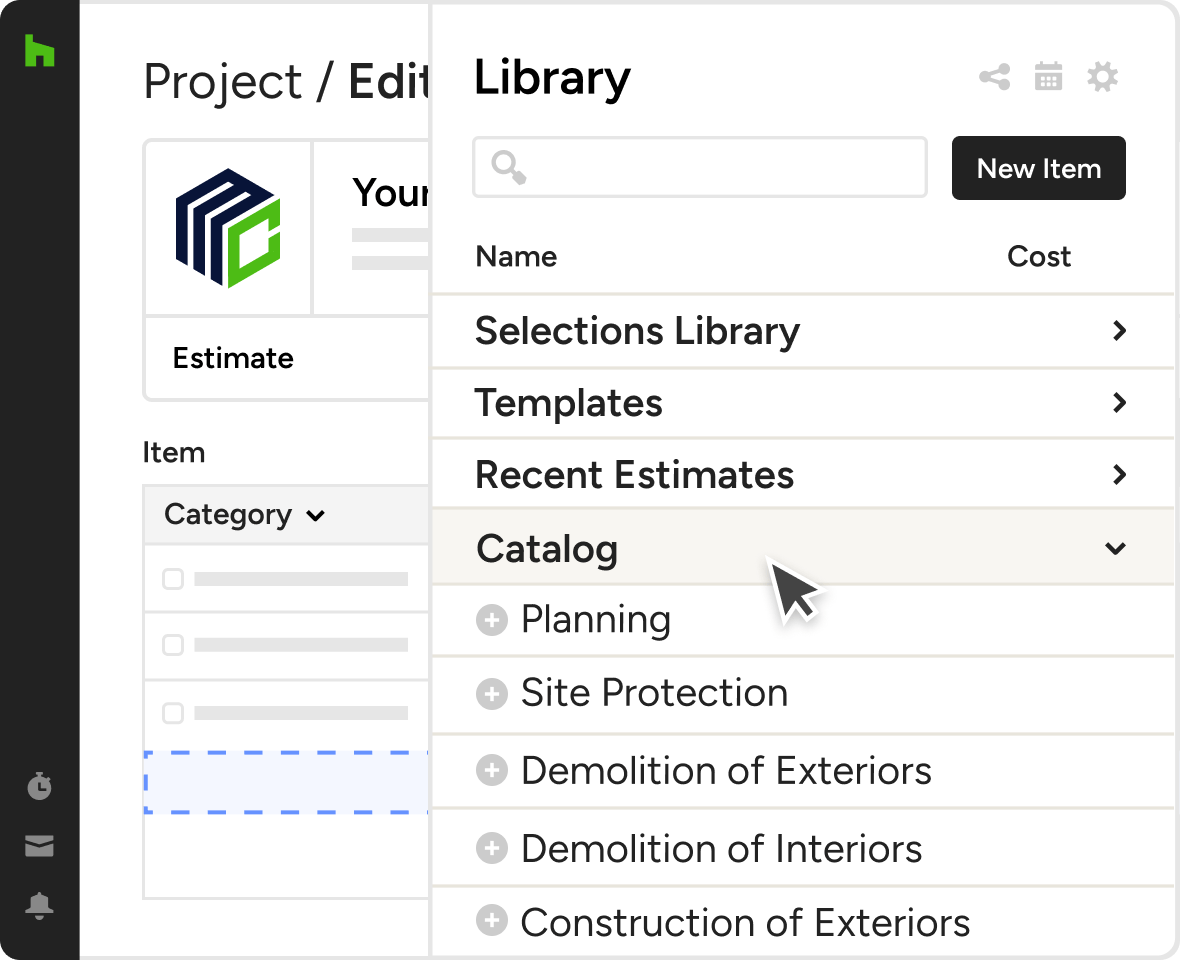Tick the second item row checkbox
Screen dimensions: 1180x960
click(173, 646)
